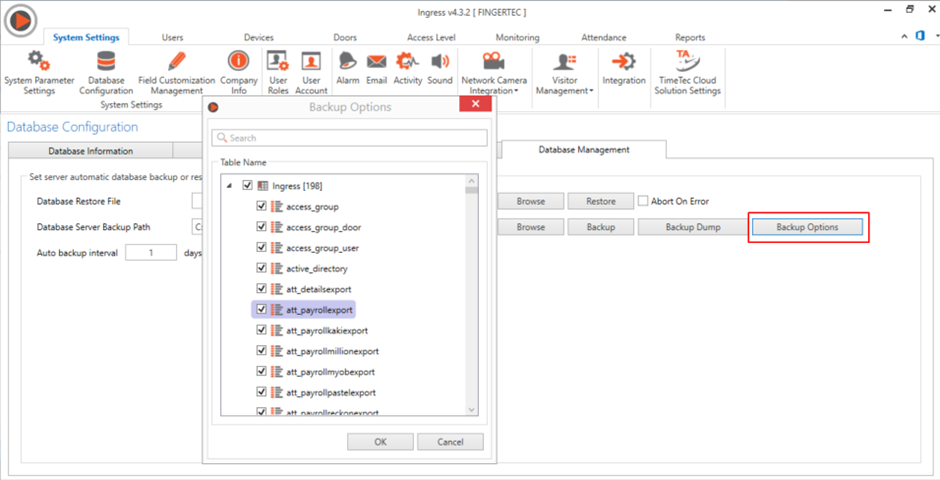Image resolution: width=940 pixels, height=480 pixels.
Task: Open the Database Management tab
Action: pyautogui.click(x=584, y=149)
